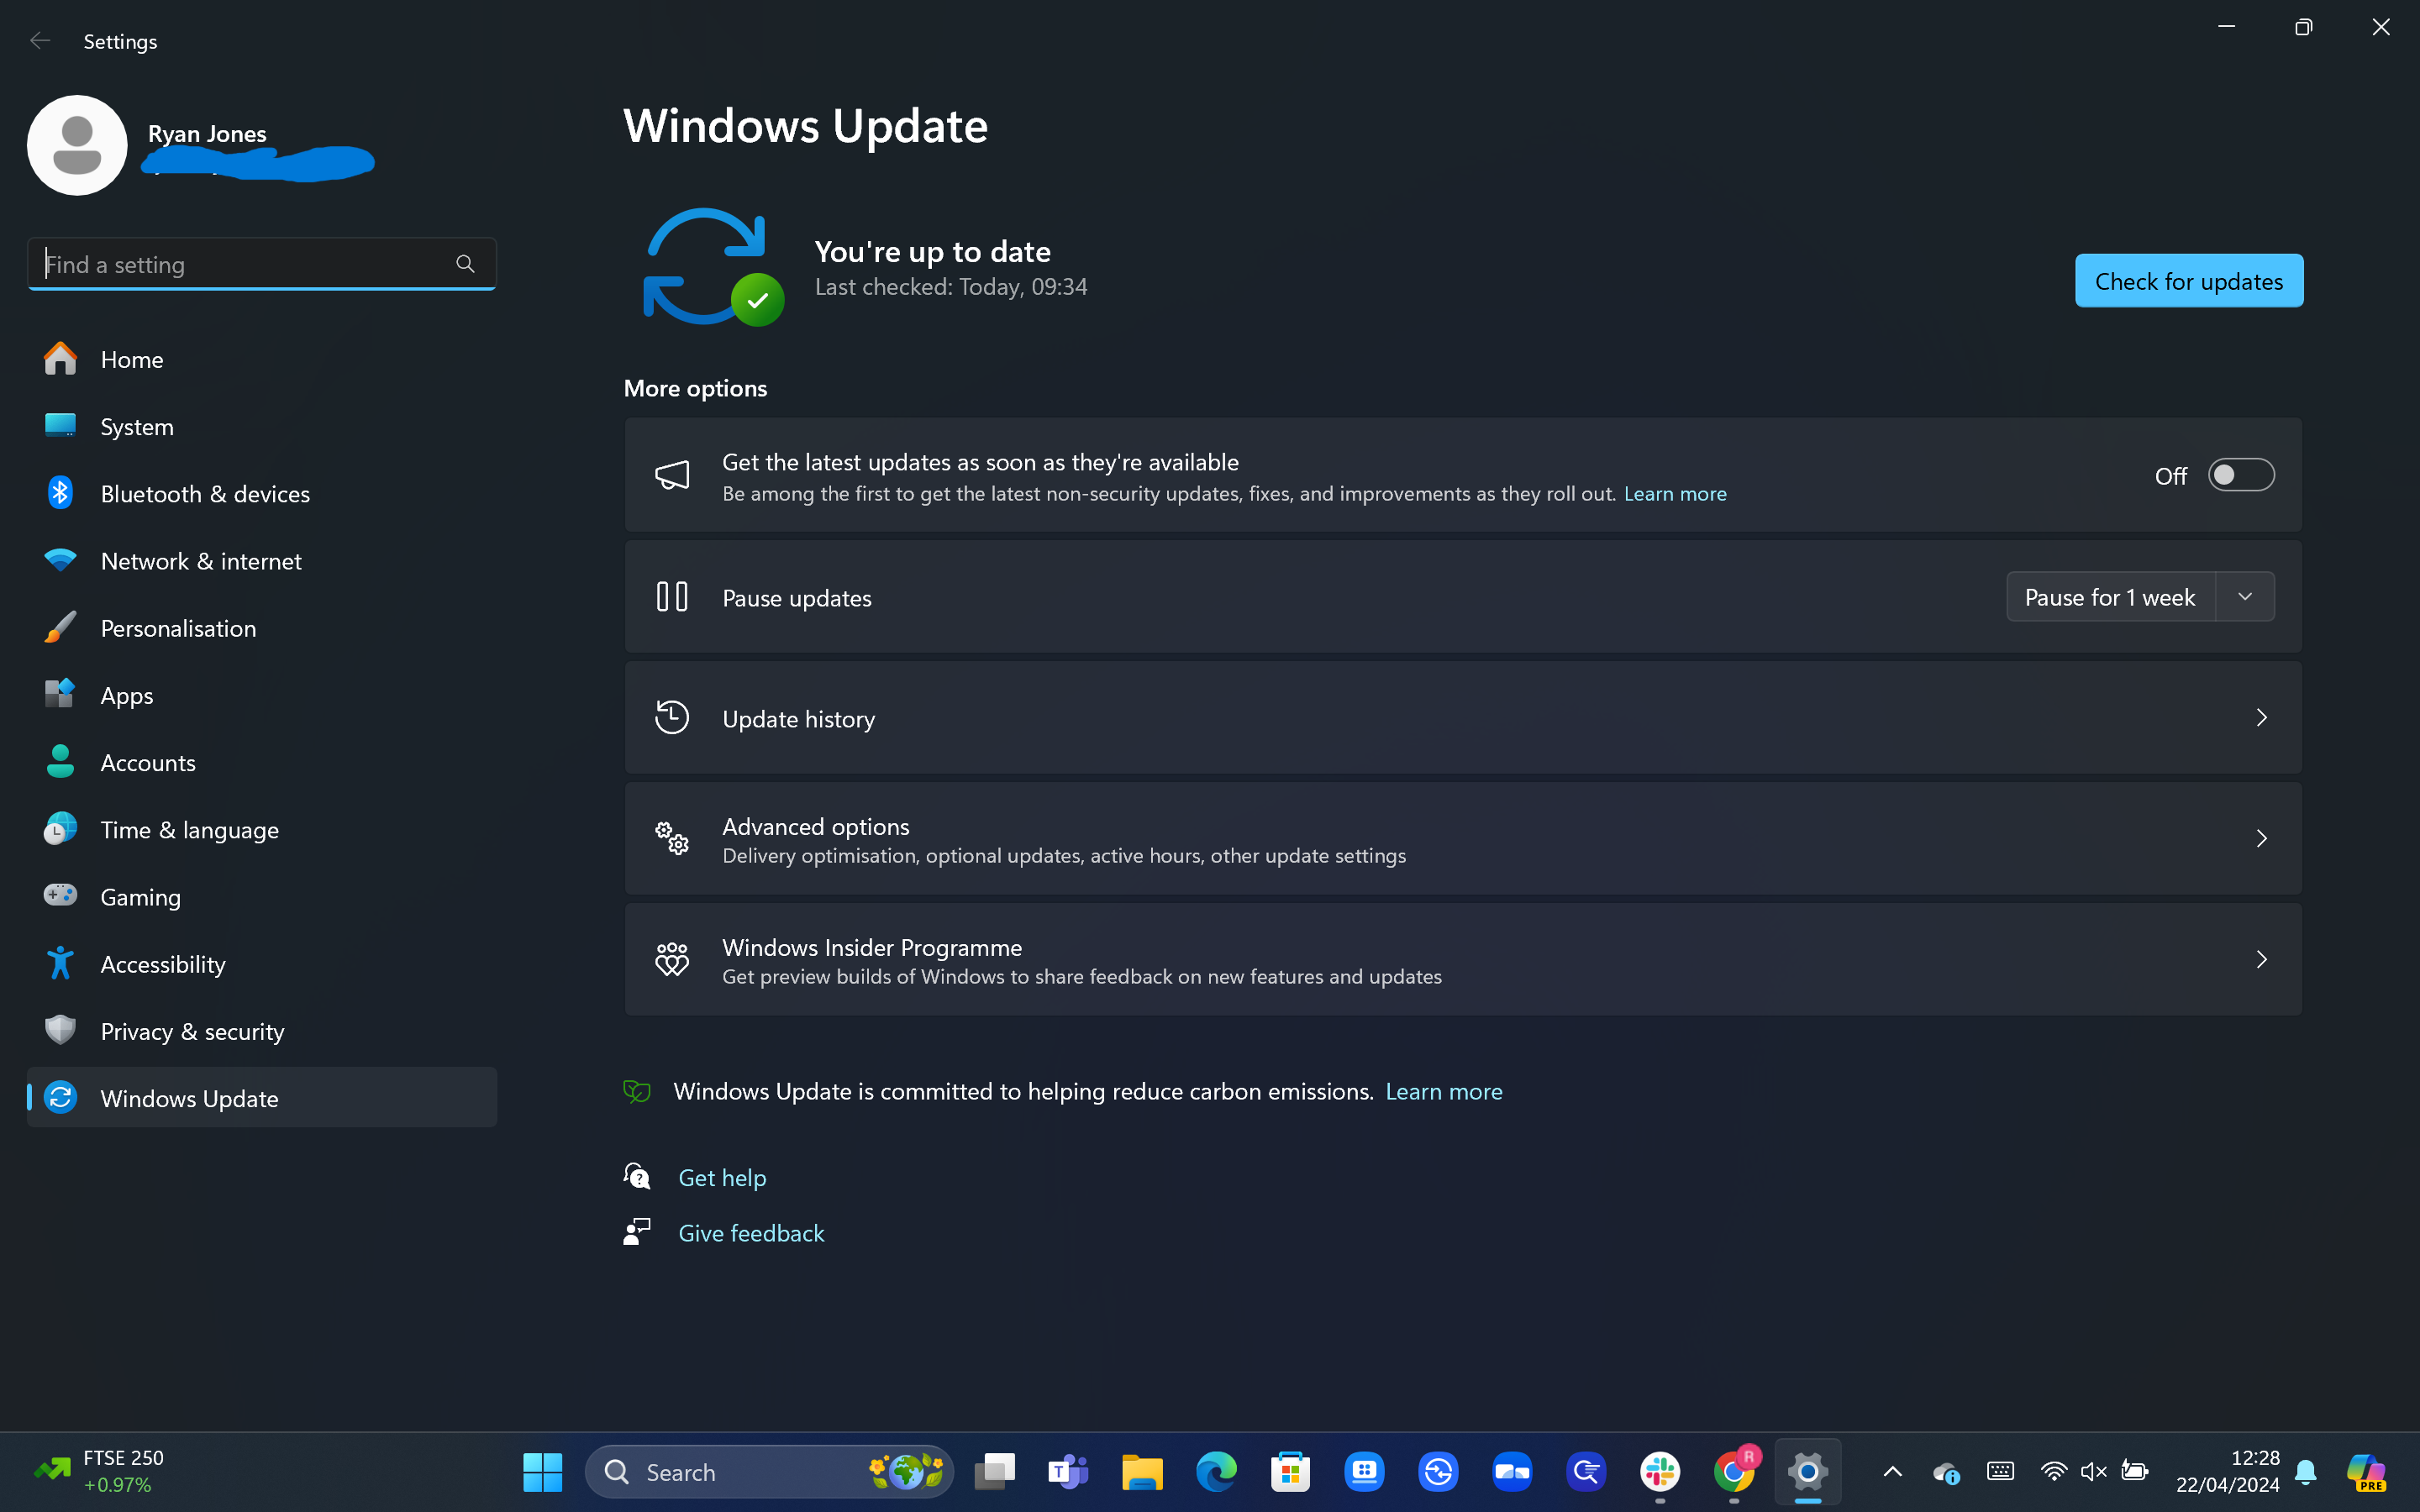The image size is (2420, 1512).
Task: Show hidden system tray icons
Action: (x=1892, y=1471)
